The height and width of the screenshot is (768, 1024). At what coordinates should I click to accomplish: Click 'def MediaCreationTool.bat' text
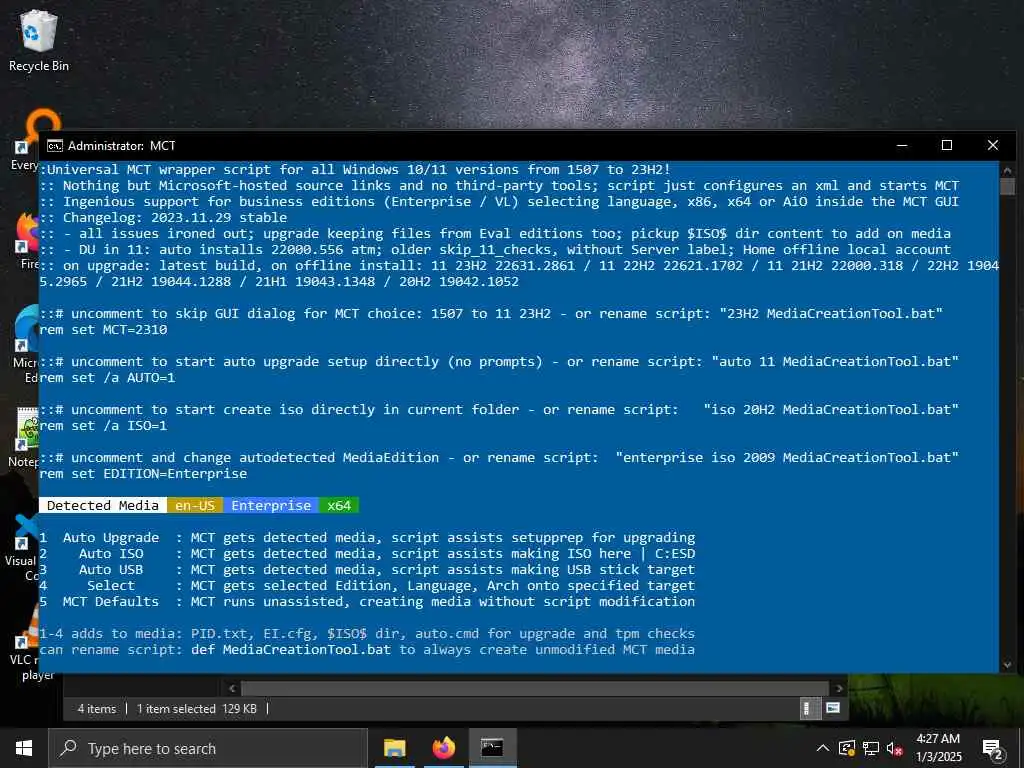tap(291, 650)
